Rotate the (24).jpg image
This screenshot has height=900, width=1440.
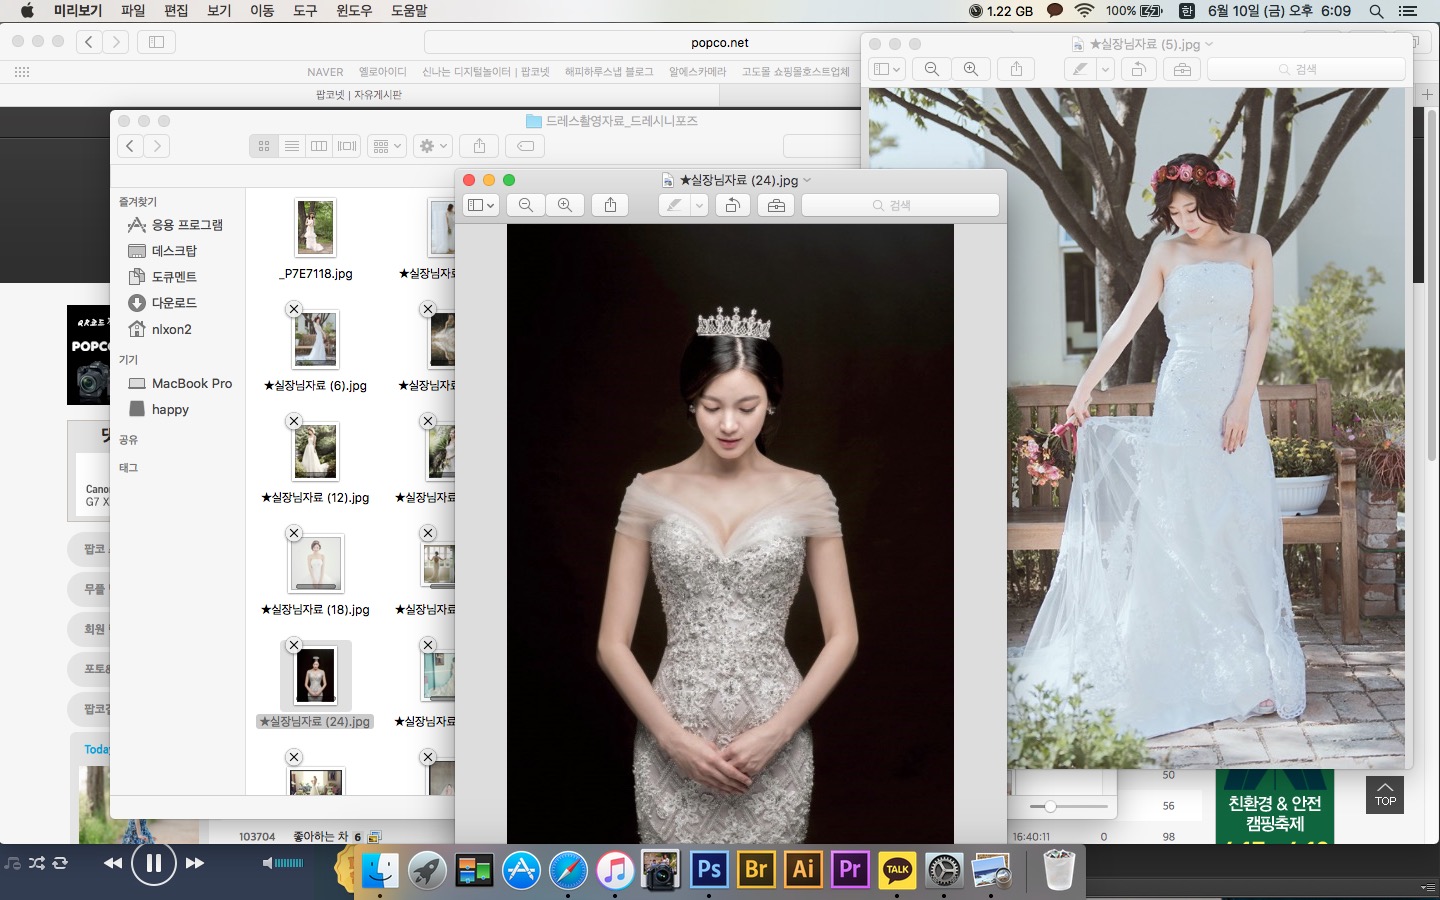[732, 205]
